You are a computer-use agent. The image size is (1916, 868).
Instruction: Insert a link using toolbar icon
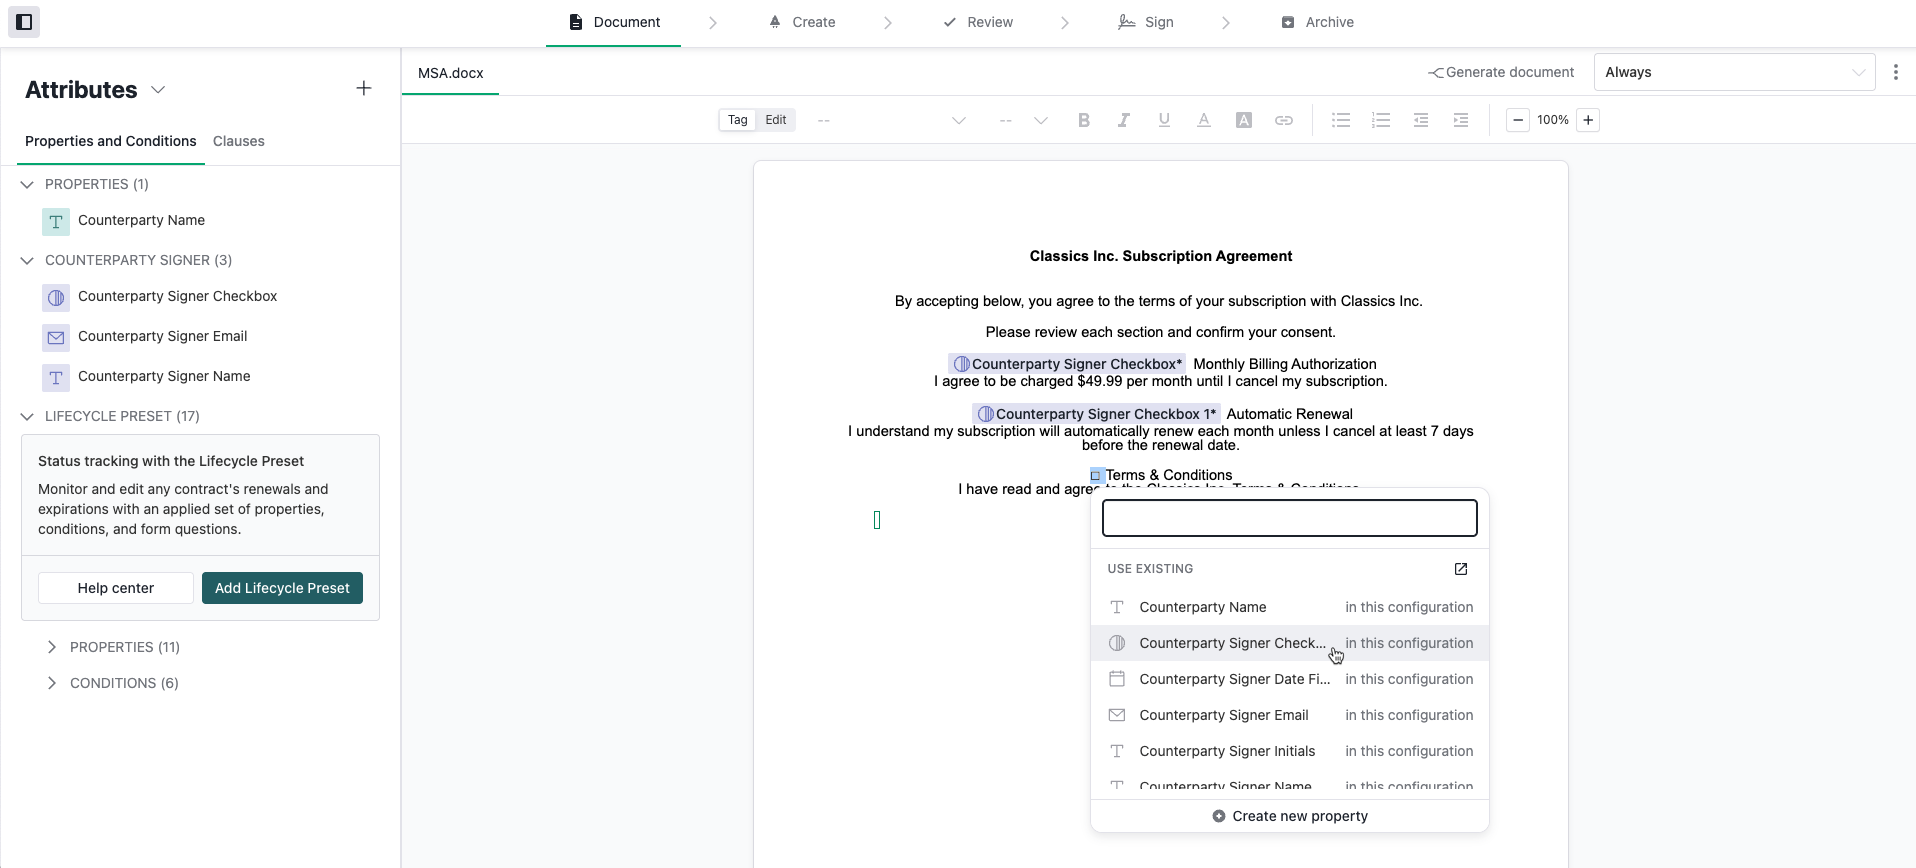(1284, 120)
